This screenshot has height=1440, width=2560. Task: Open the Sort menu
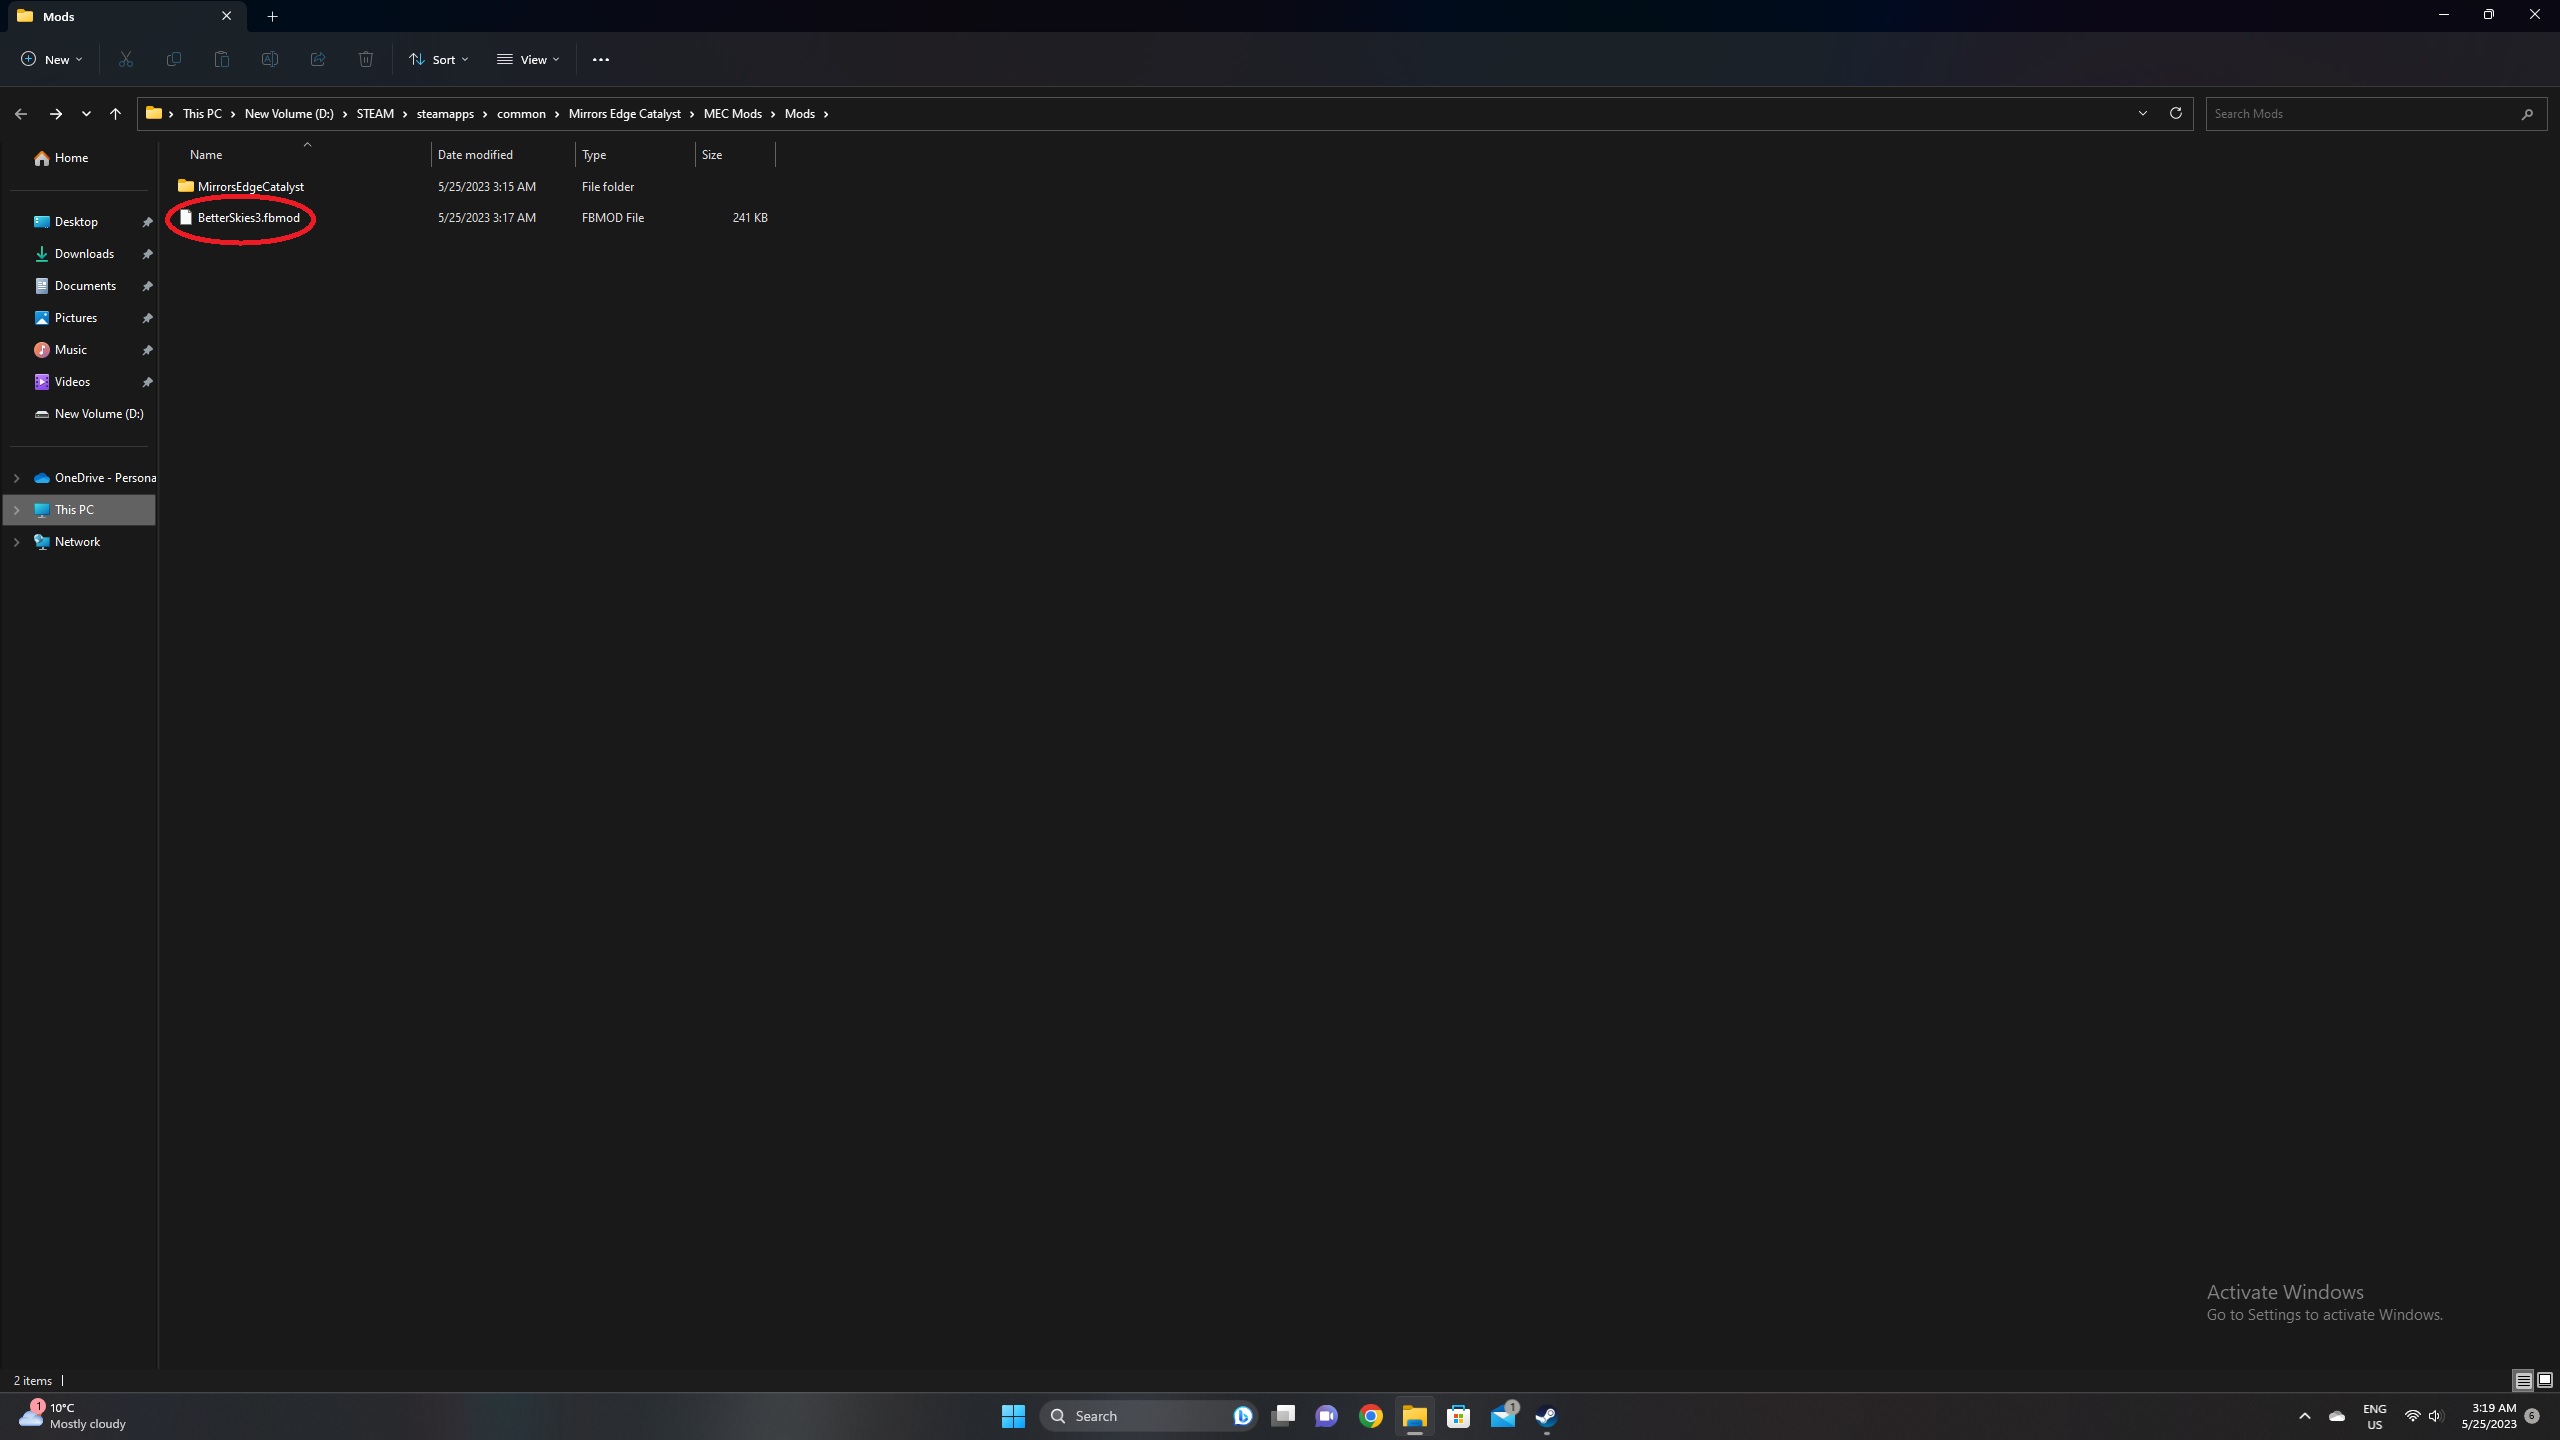click(x=438, y=60)
